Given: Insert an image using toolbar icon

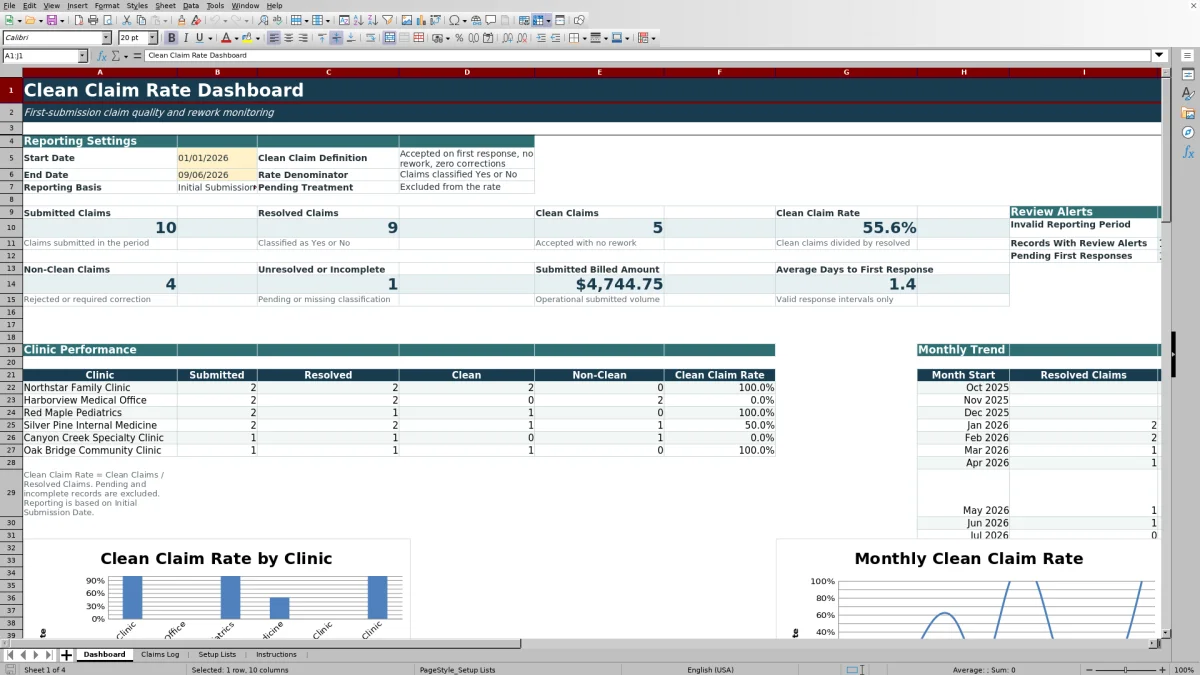Looking at the screenshot, I should pos(405,20).
